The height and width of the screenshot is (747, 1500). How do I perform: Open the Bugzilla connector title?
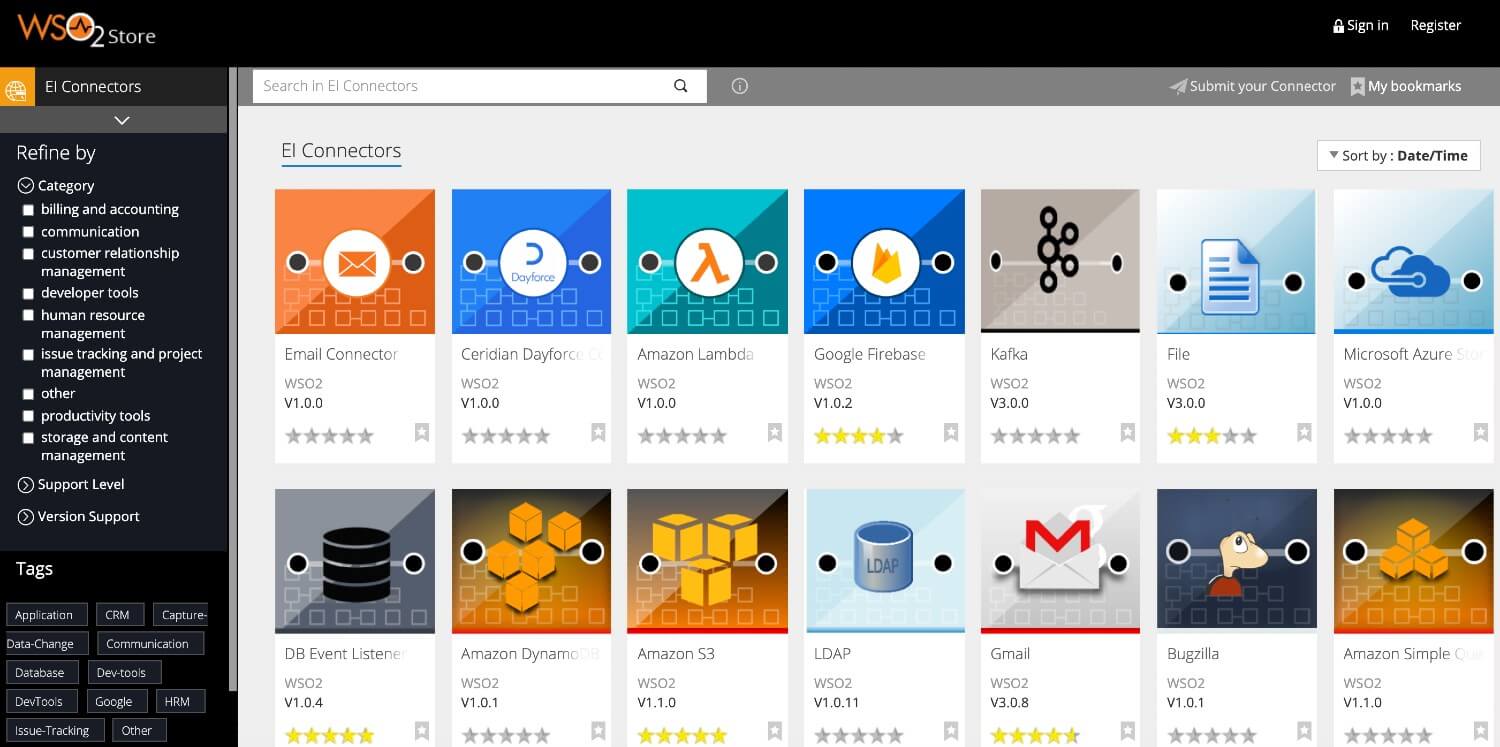1193,654
